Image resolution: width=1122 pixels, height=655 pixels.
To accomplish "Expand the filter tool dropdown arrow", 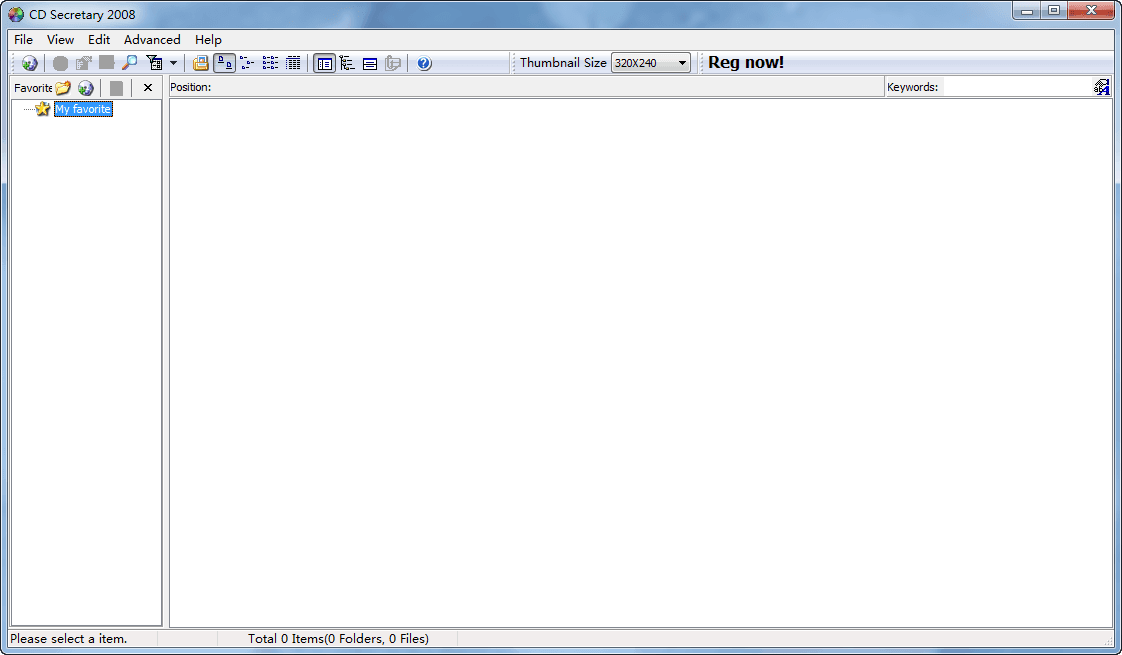I will tap(173, 63).
